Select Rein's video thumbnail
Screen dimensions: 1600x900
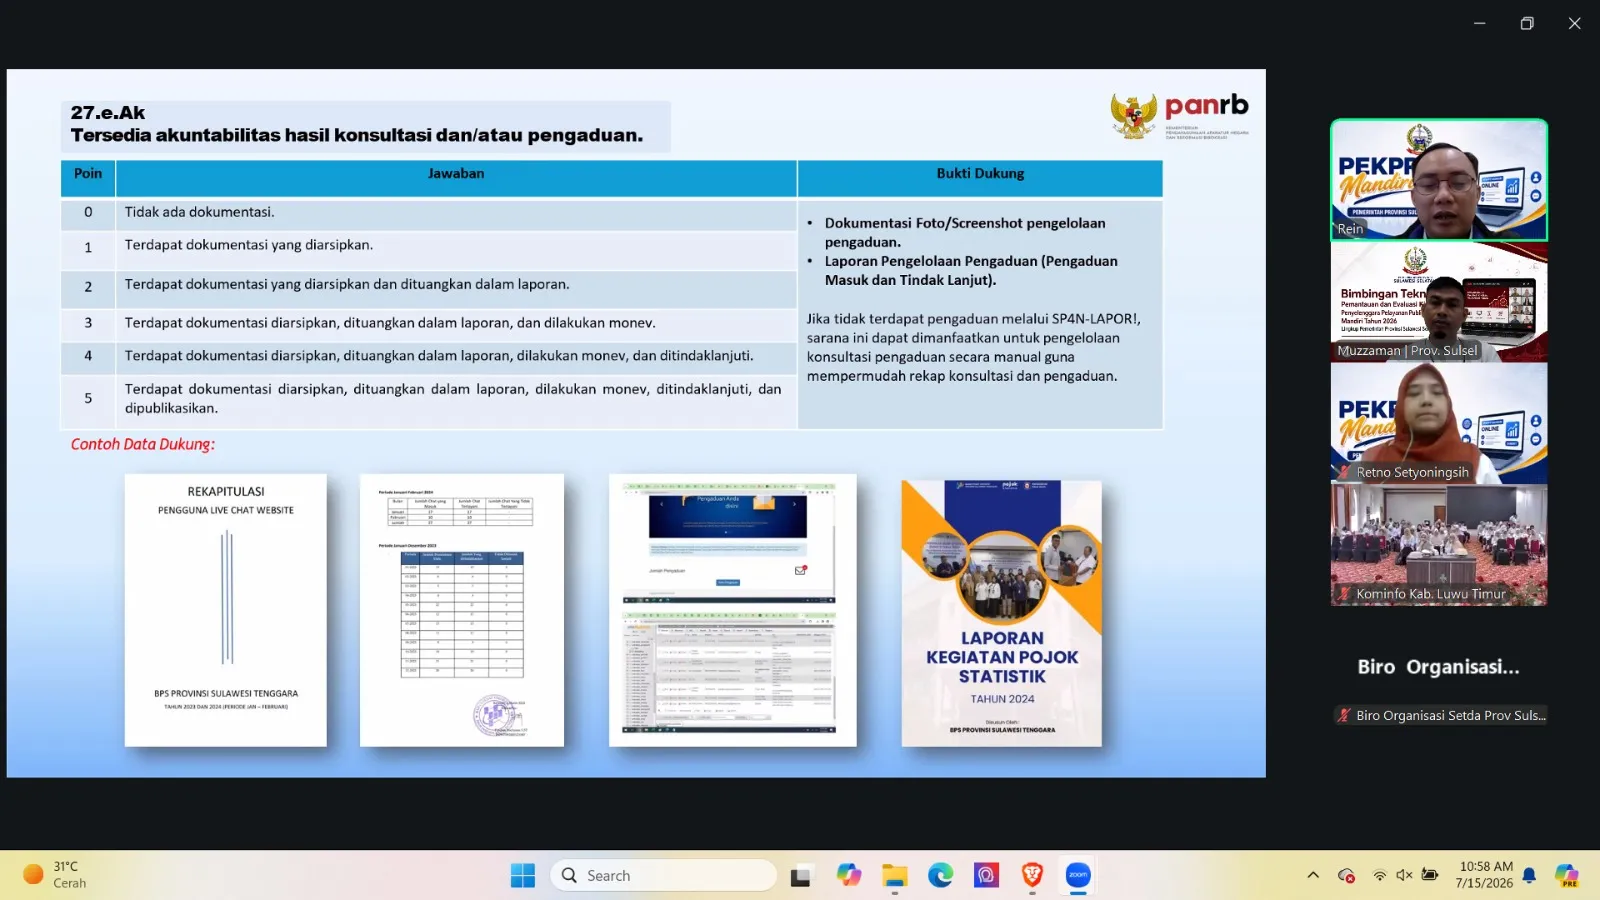coord(1439,180)
